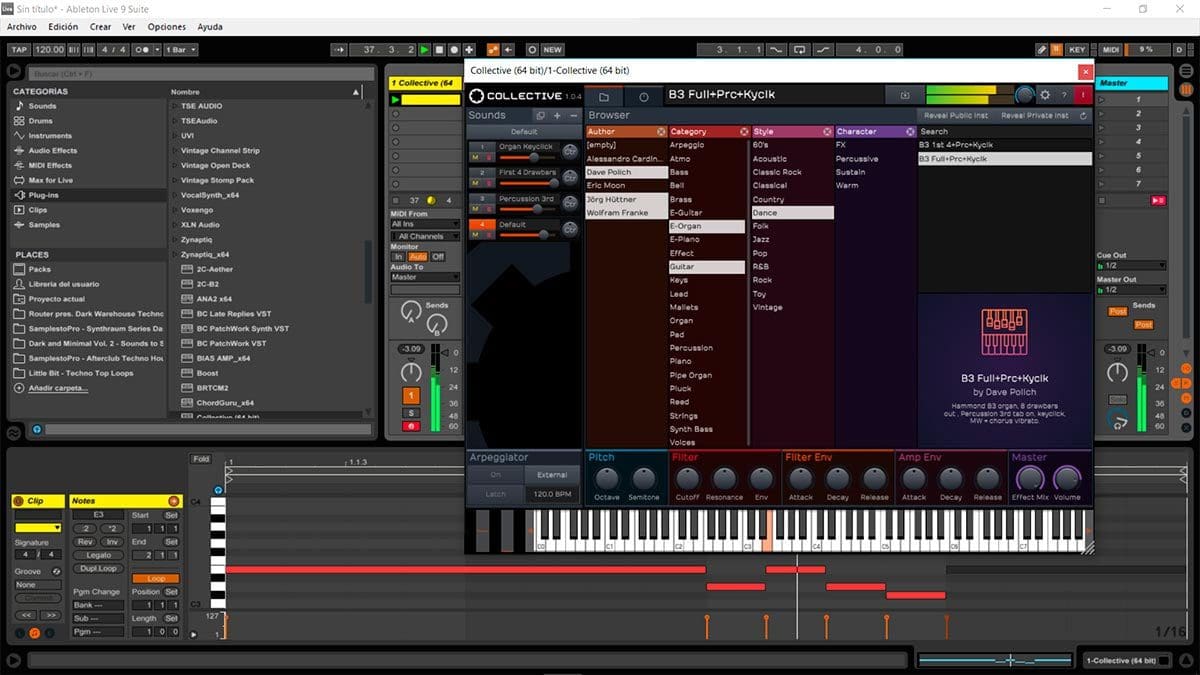
Task: Click the refresh icon beside Reveal Private Inst
Action: pos(1083,116)
